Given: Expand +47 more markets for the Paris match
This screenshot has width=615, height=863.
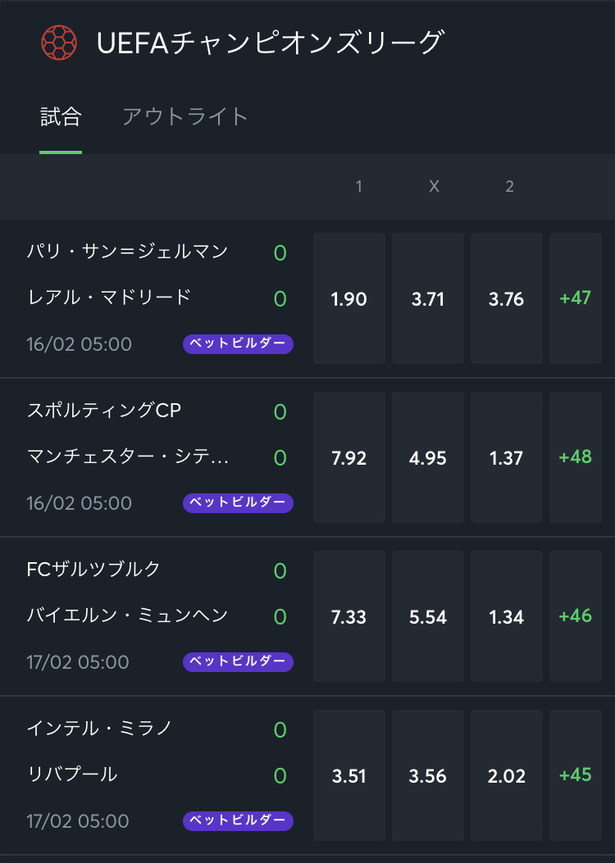Looking at the screenshot, I should pyautogui.click(x=575, y=298).
